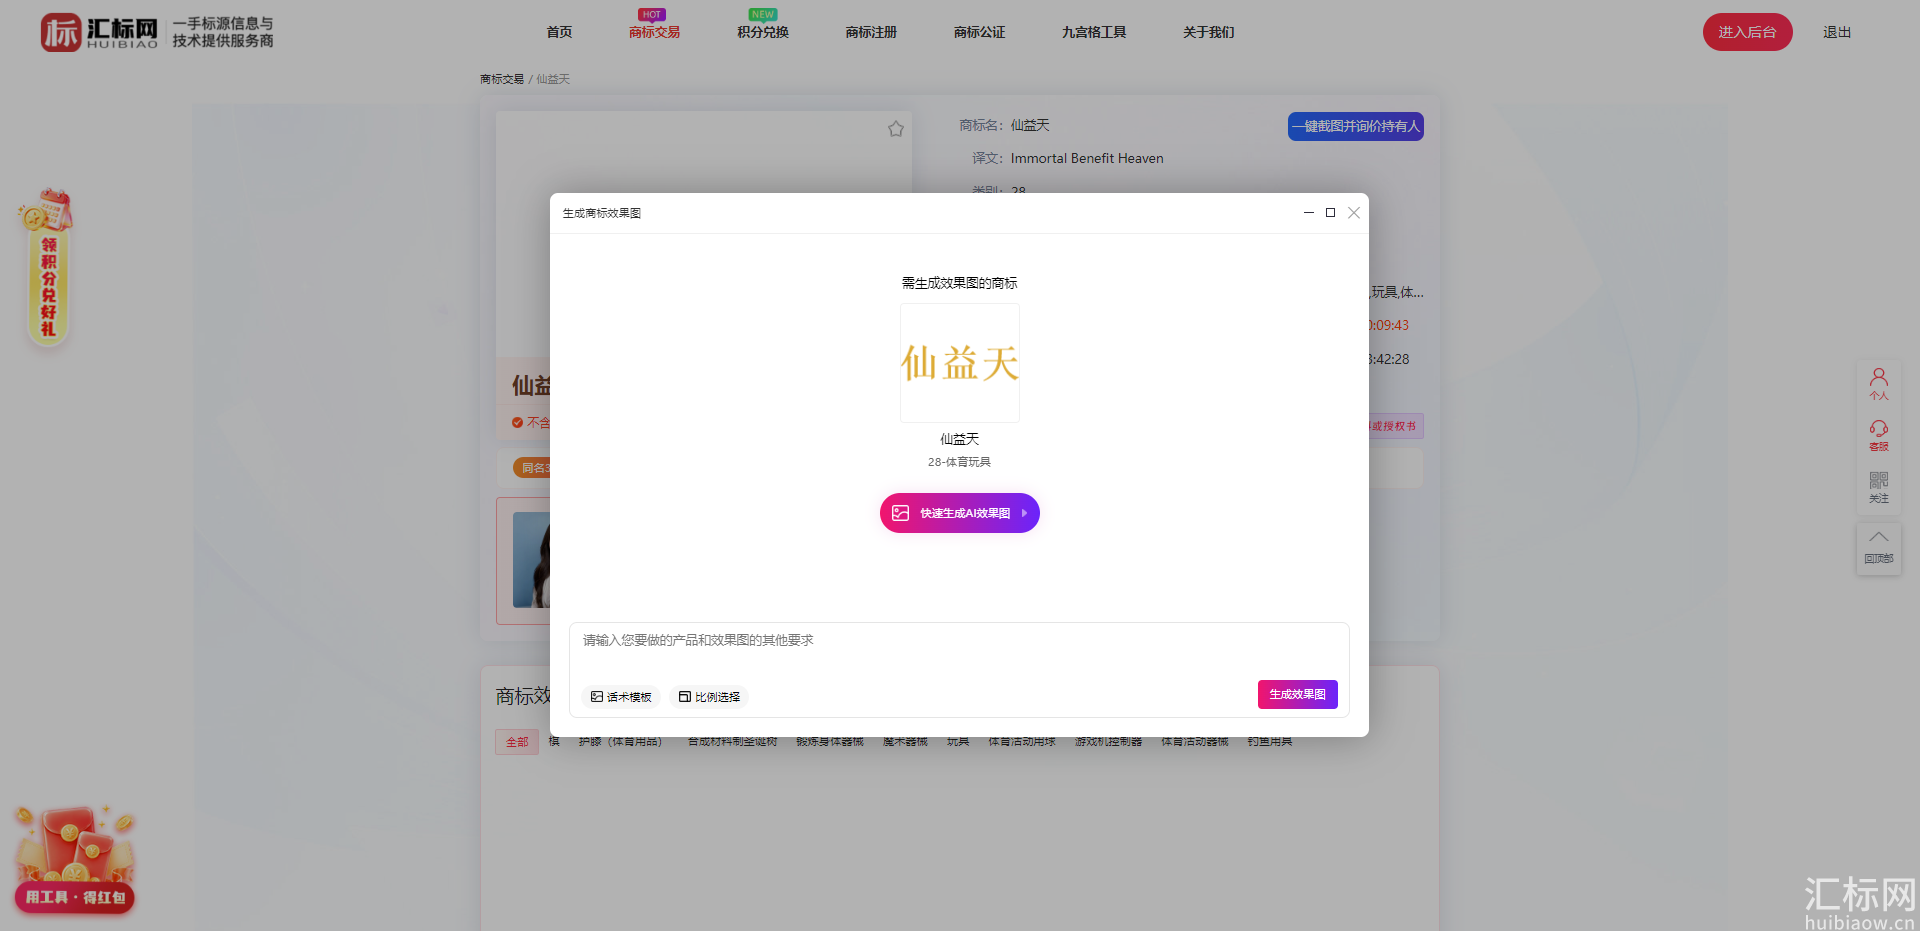
Task: Minimize the 生成商标效果图 dialog
Action: [1308, 213]
